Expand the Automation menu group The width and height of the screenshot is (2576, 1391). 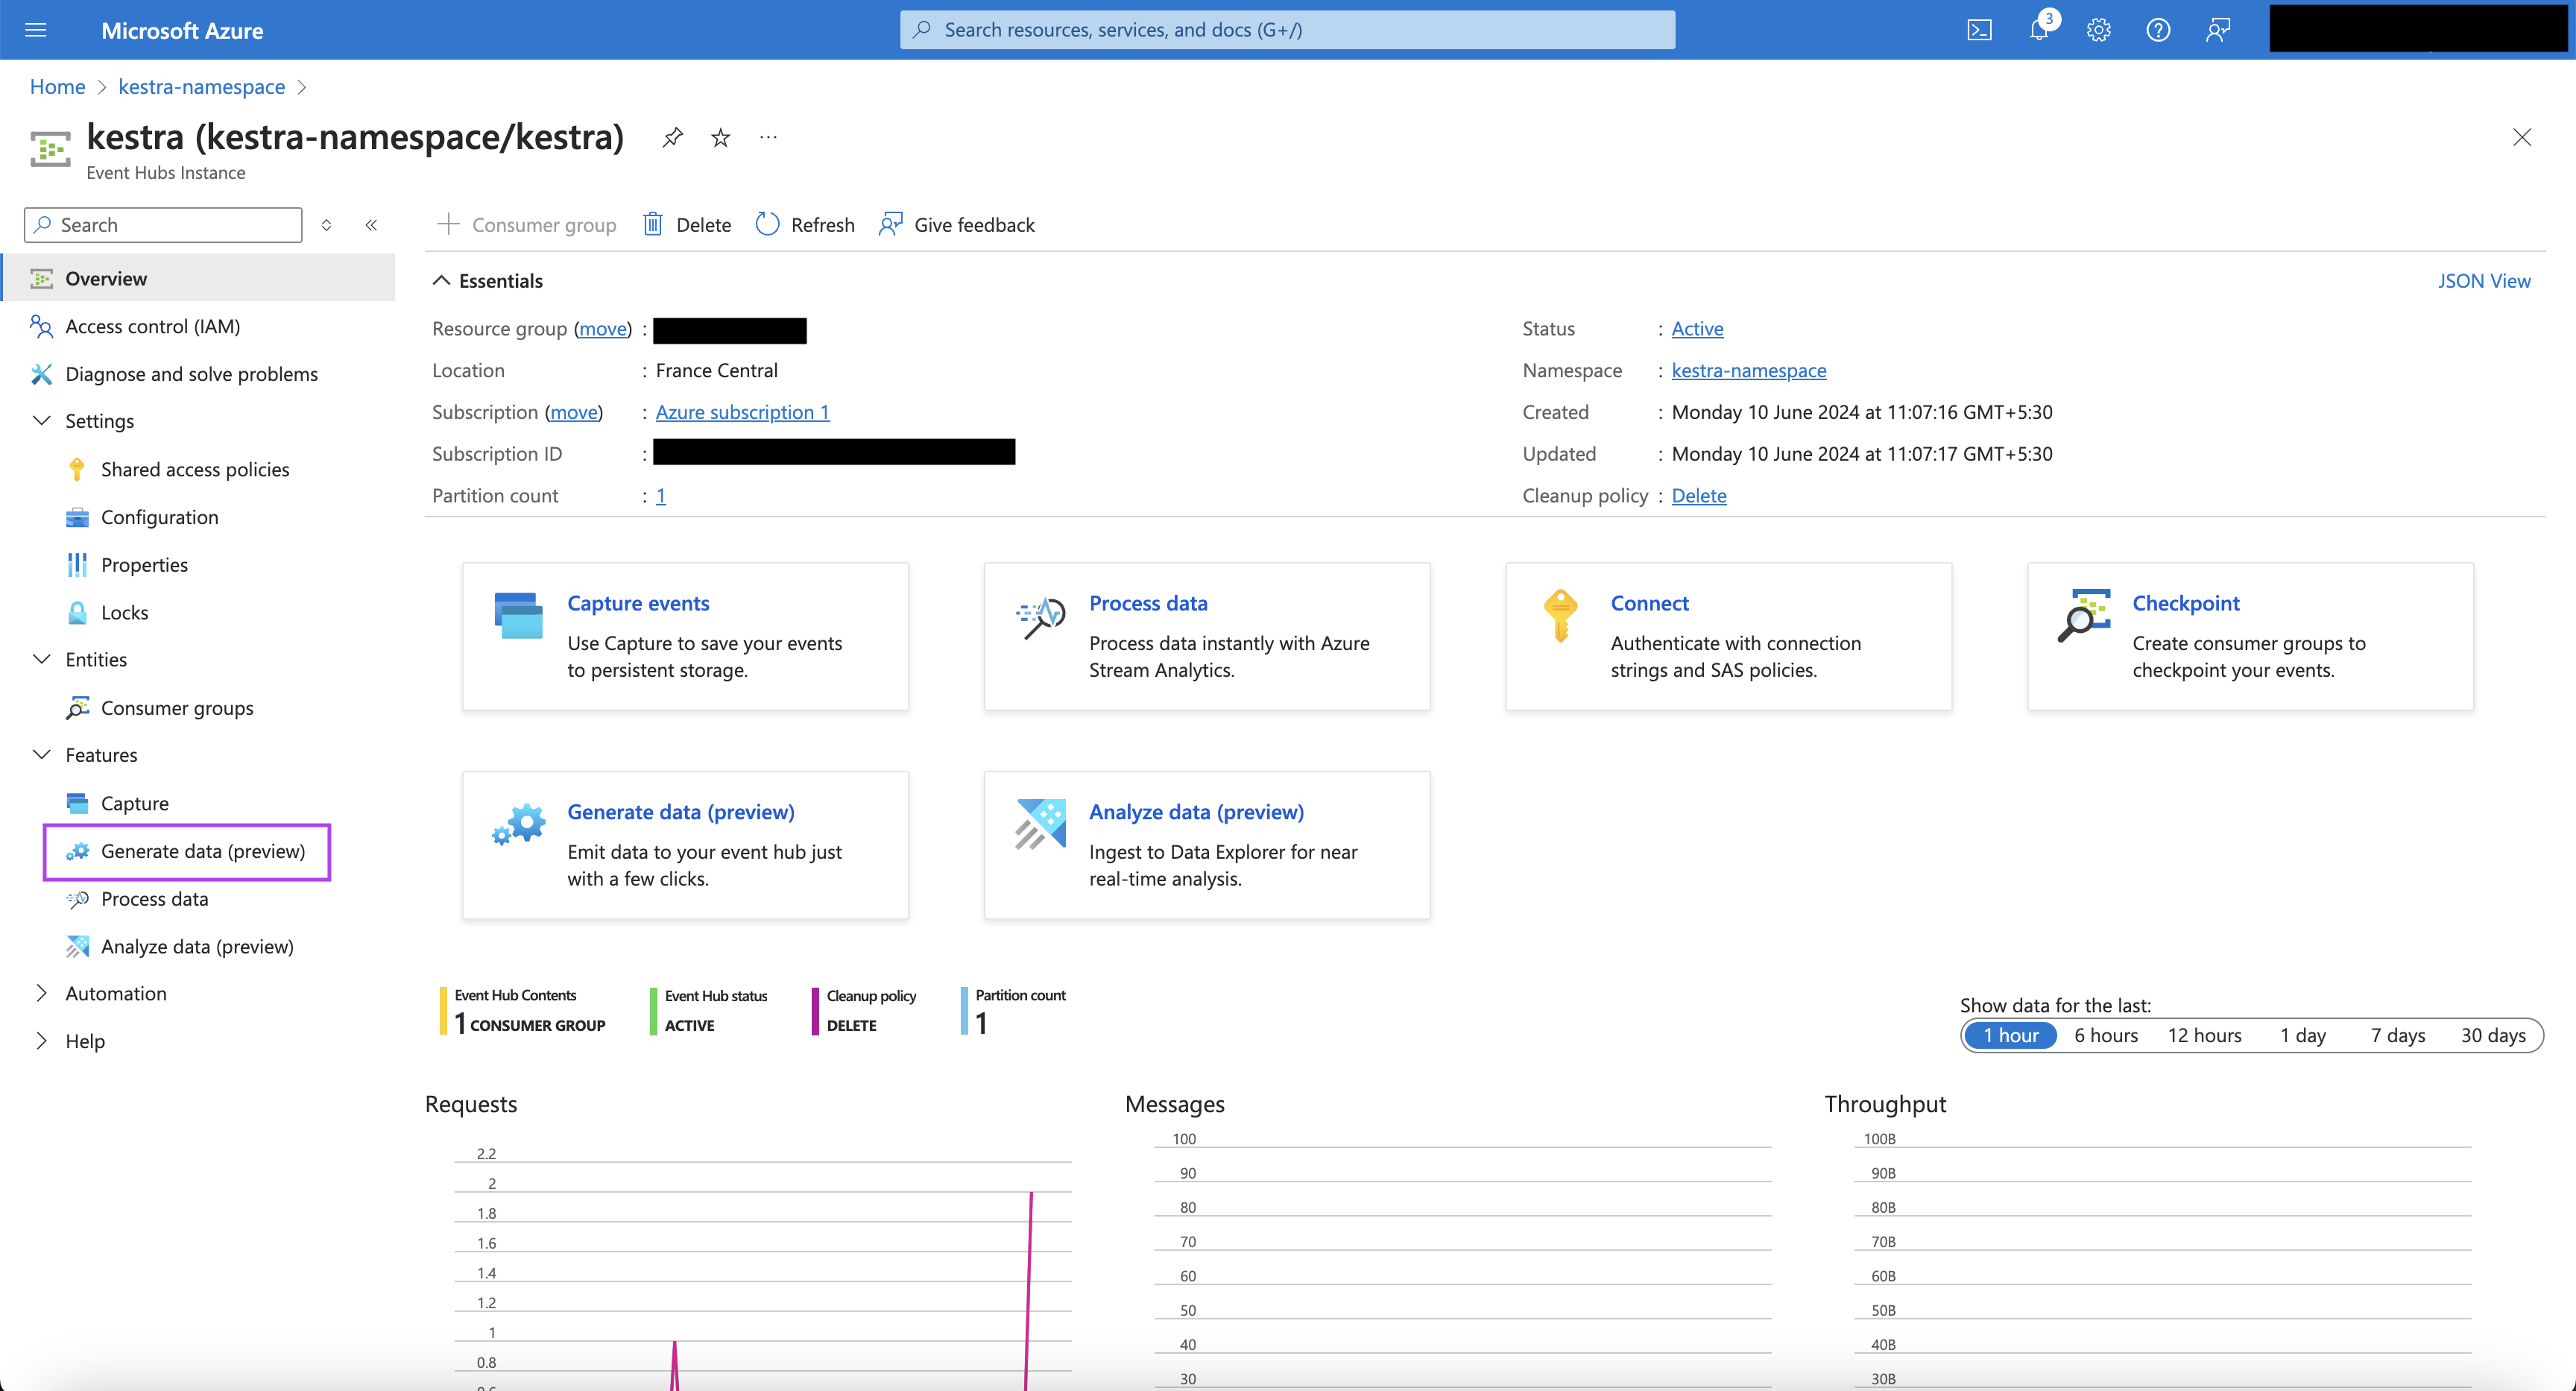coord(42,993)
